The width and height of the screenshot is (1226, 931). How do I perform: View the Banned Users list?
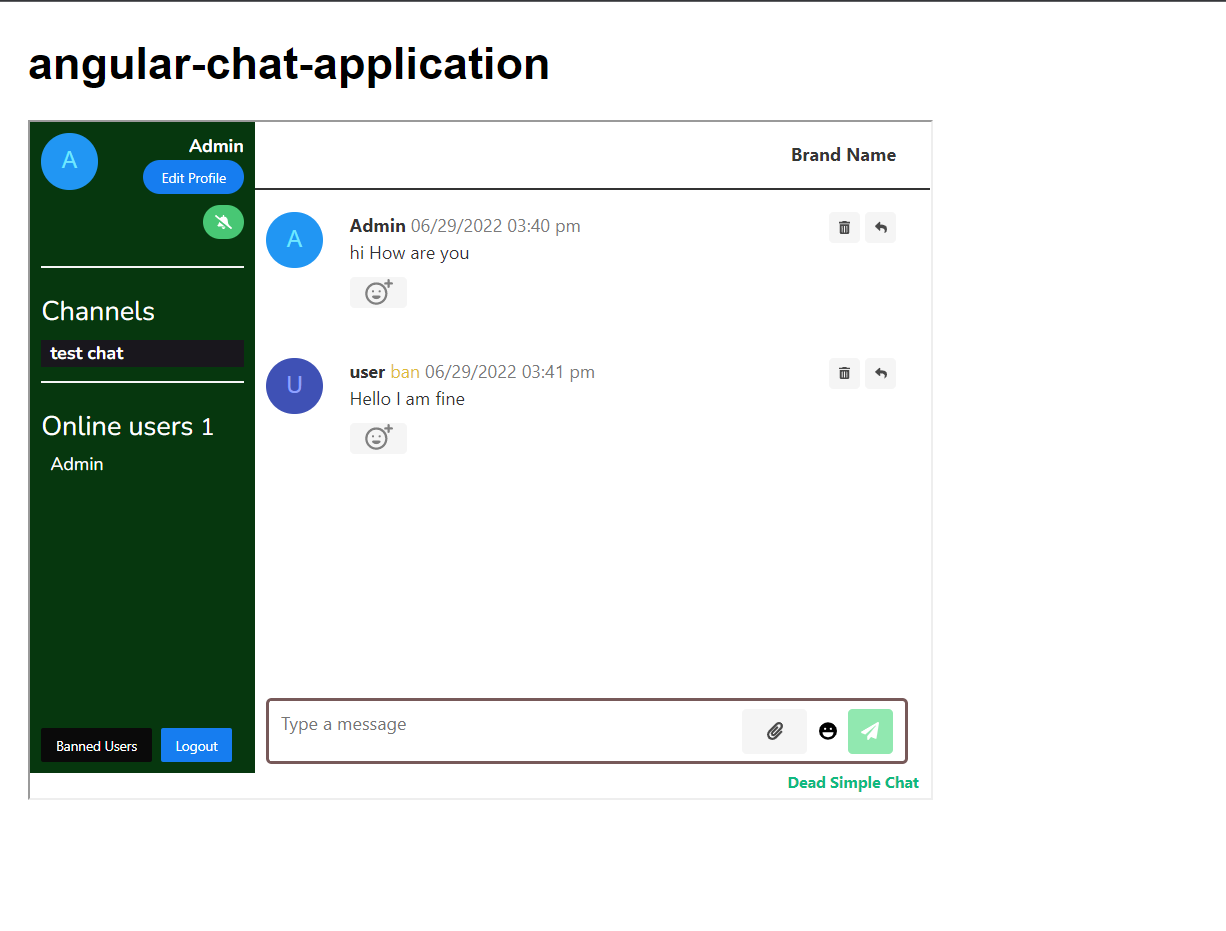pyautogui.click(x=96, y=745)
